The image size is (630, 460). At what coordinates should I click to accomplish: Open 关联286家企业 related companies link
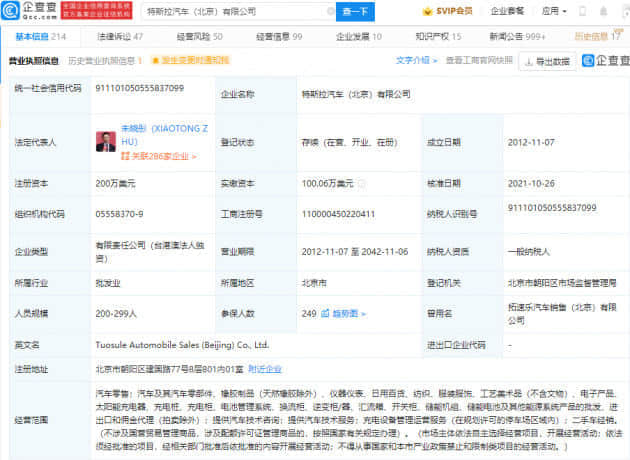coord(159,156)
